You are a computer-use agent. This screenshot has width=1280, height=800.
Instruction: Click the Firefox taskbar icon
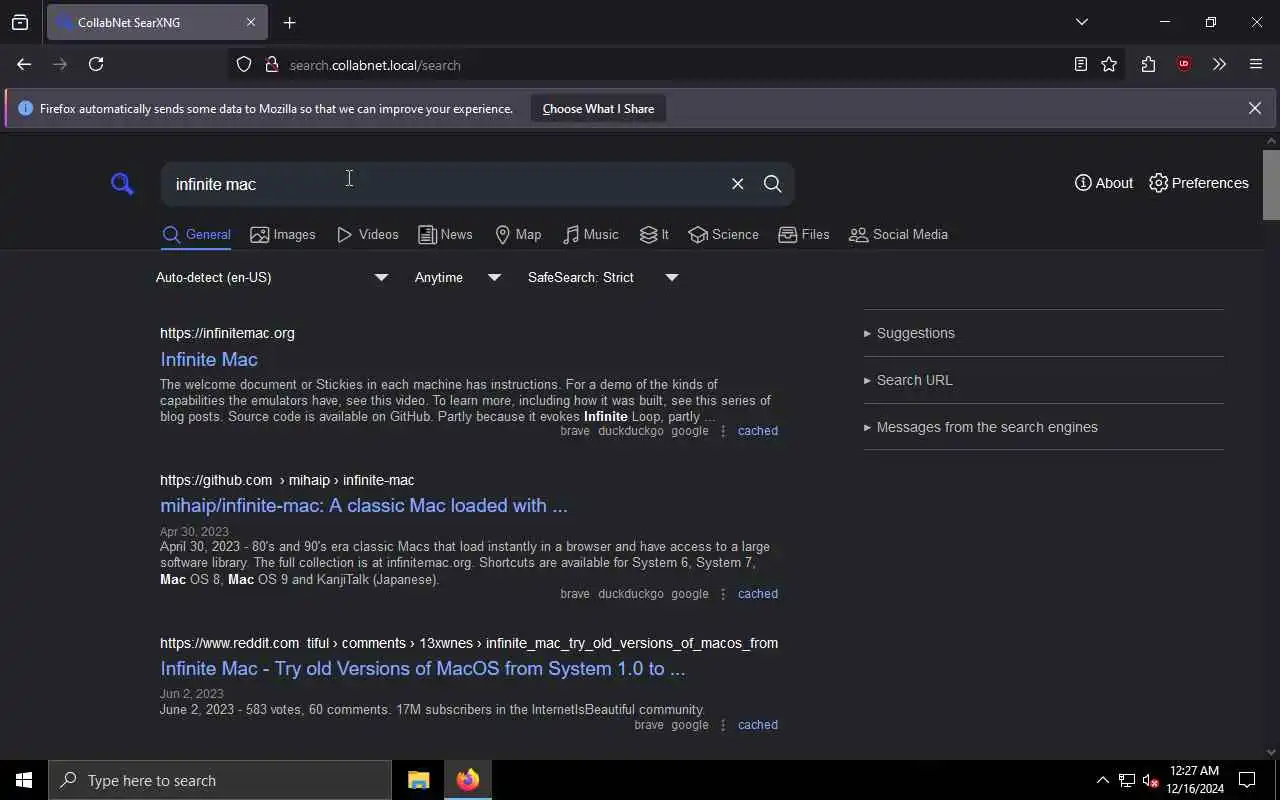tap(467, 780)
